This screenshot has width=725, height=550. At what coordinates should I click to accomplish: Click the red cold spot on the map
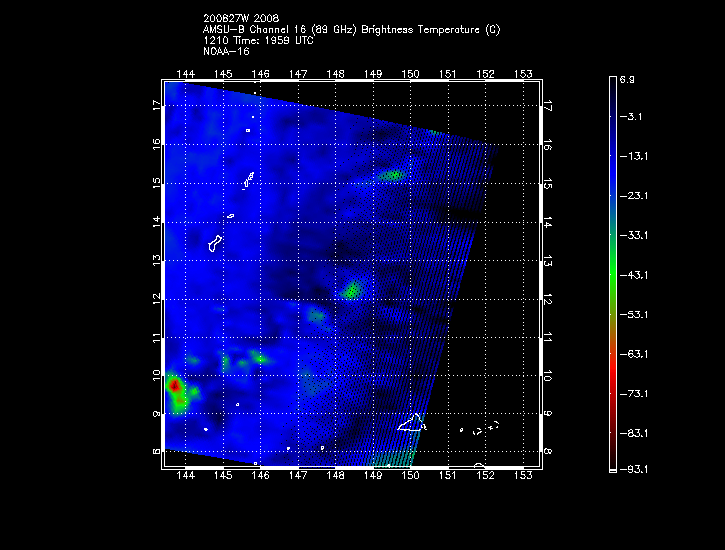point(174,384)
